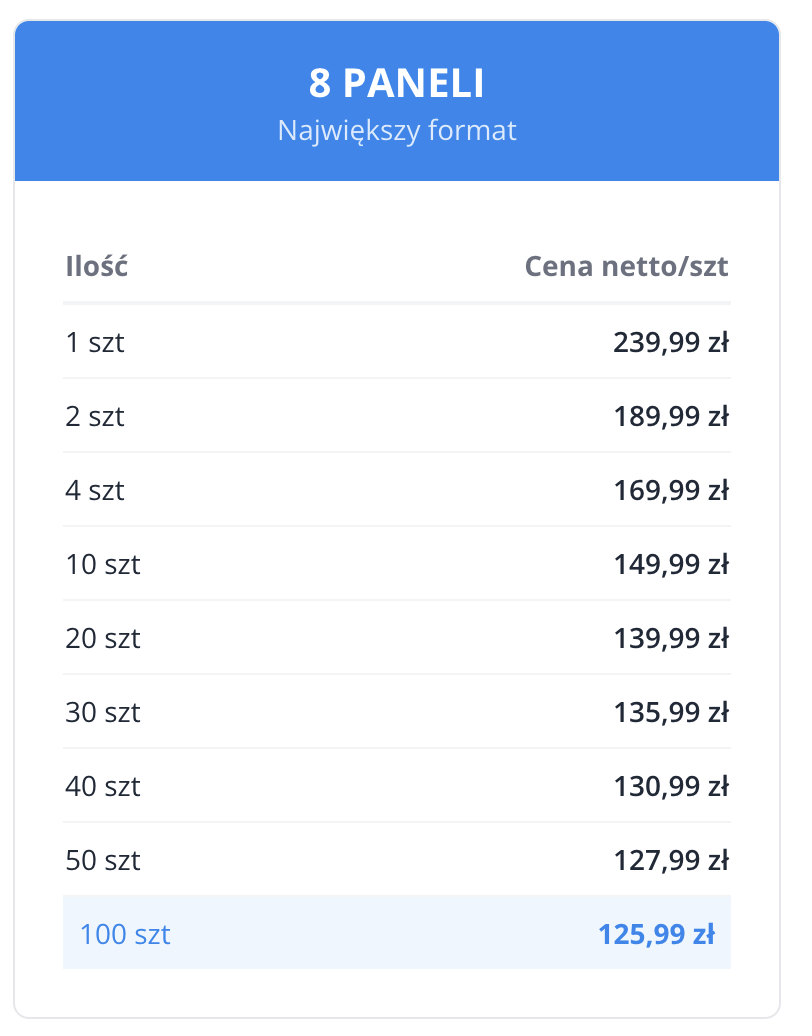Click the 127,99 zł price
This screenshot has height=1036, width=812.
(670, 860)
